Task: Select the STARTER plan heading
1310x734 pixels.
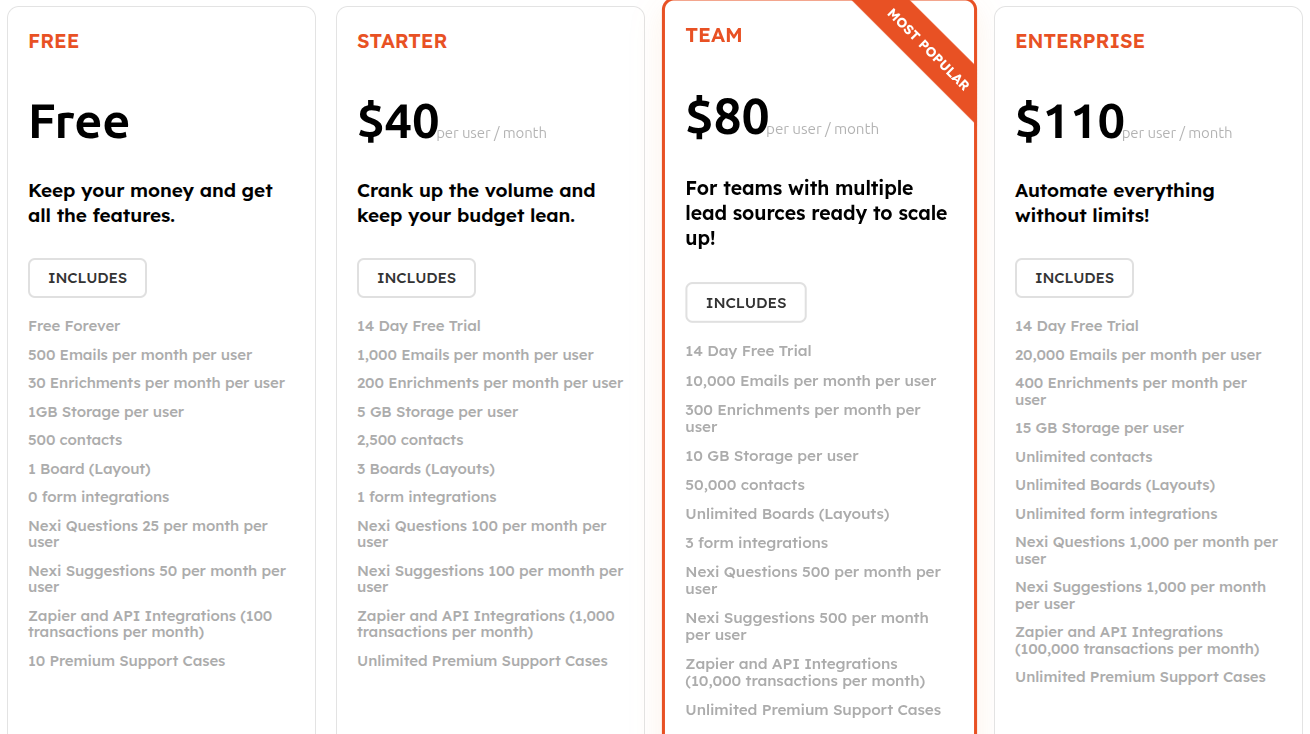Action: coord(402,41)
